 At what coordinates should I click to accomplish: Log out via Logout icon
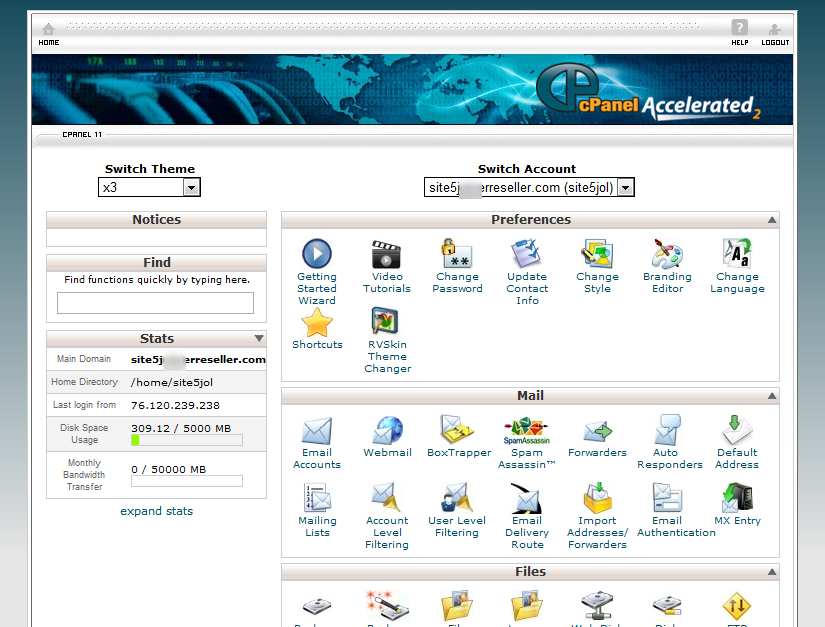pyautogui.click(x=775, y=34)
